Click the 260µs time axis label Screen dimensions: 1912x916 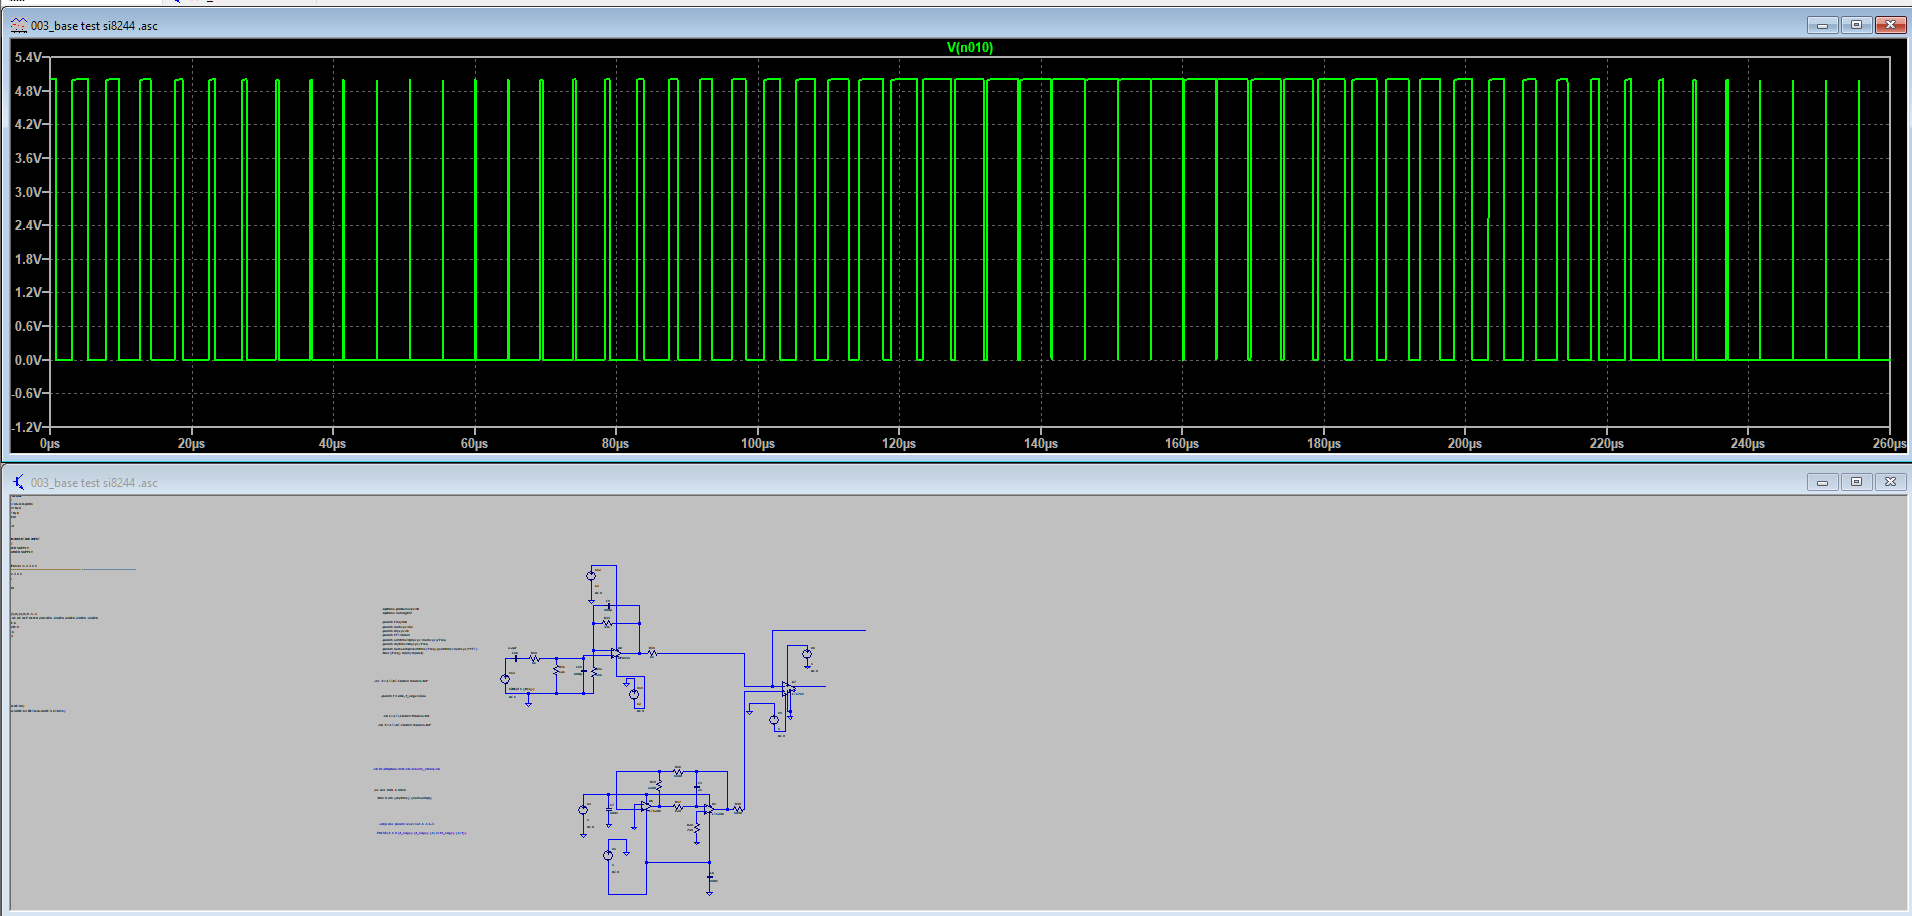click(1889, 443)
